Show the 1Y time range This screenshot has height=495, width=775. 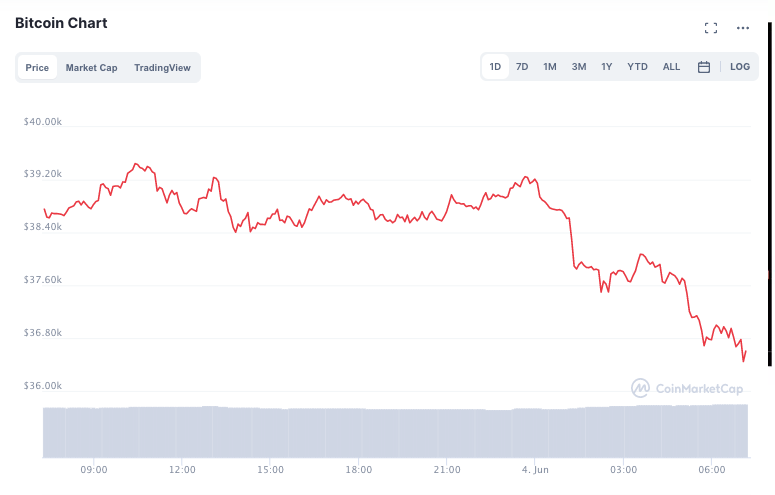[607, 67]
